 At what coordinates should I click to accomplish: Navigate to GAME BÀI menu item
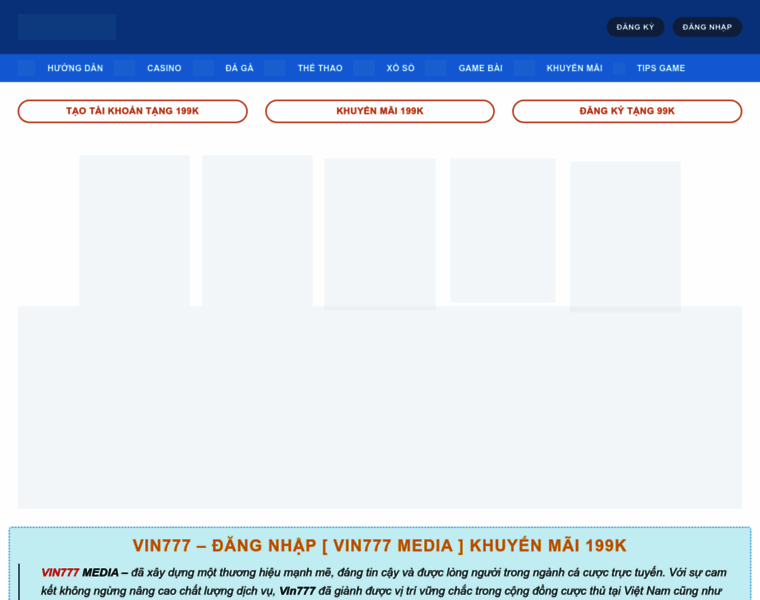point(480,68)
